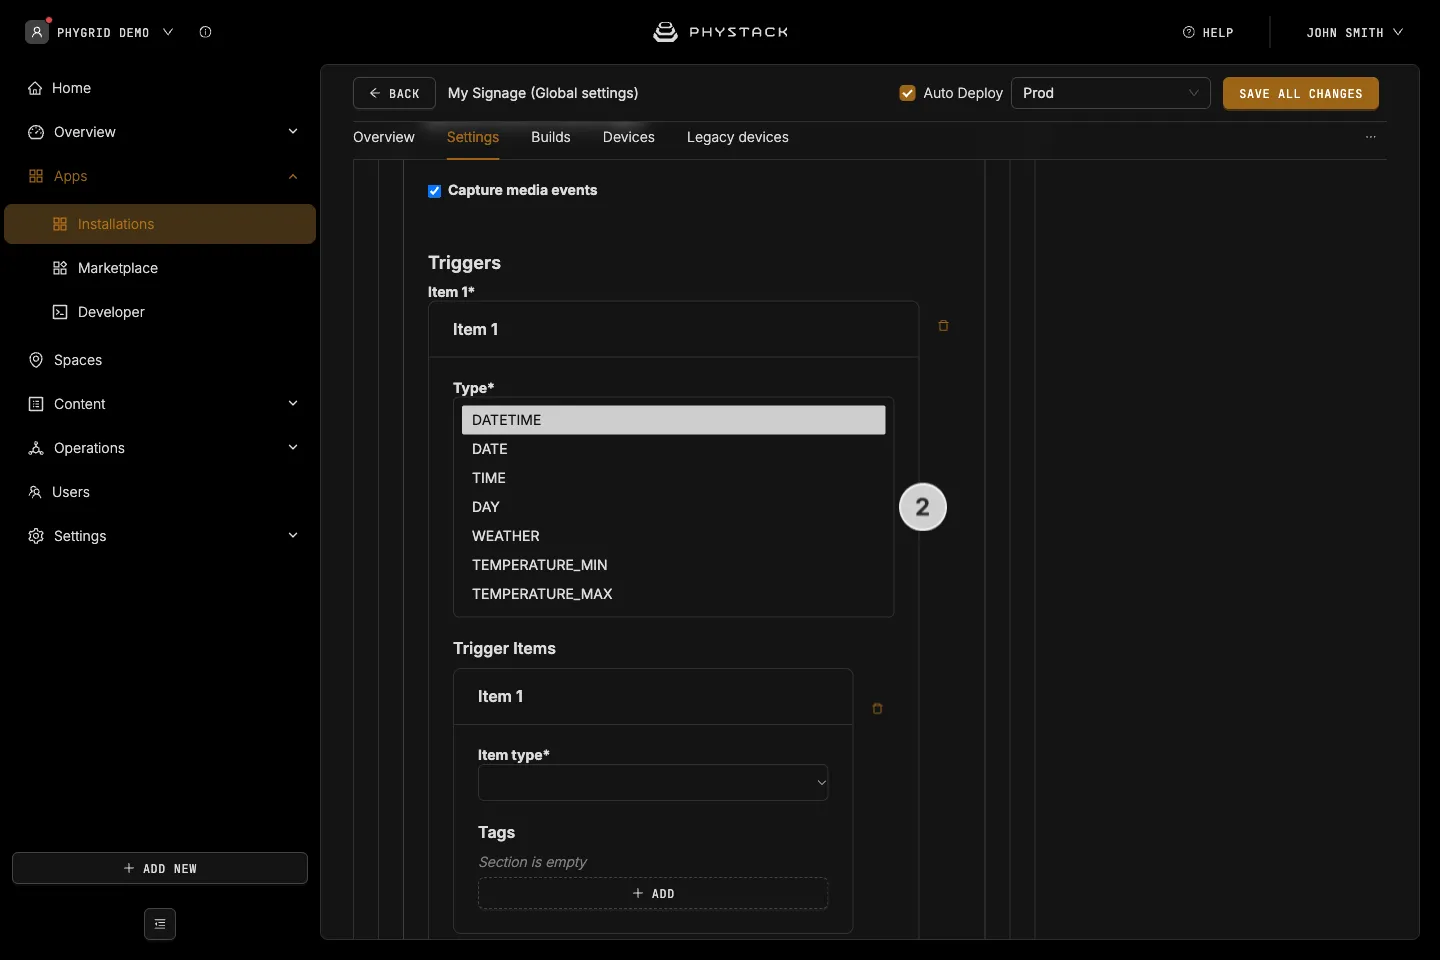The width and height of the screenshot is (1440, 960).
Task: Click Add under the Tags section
Action: coord(653,893)
